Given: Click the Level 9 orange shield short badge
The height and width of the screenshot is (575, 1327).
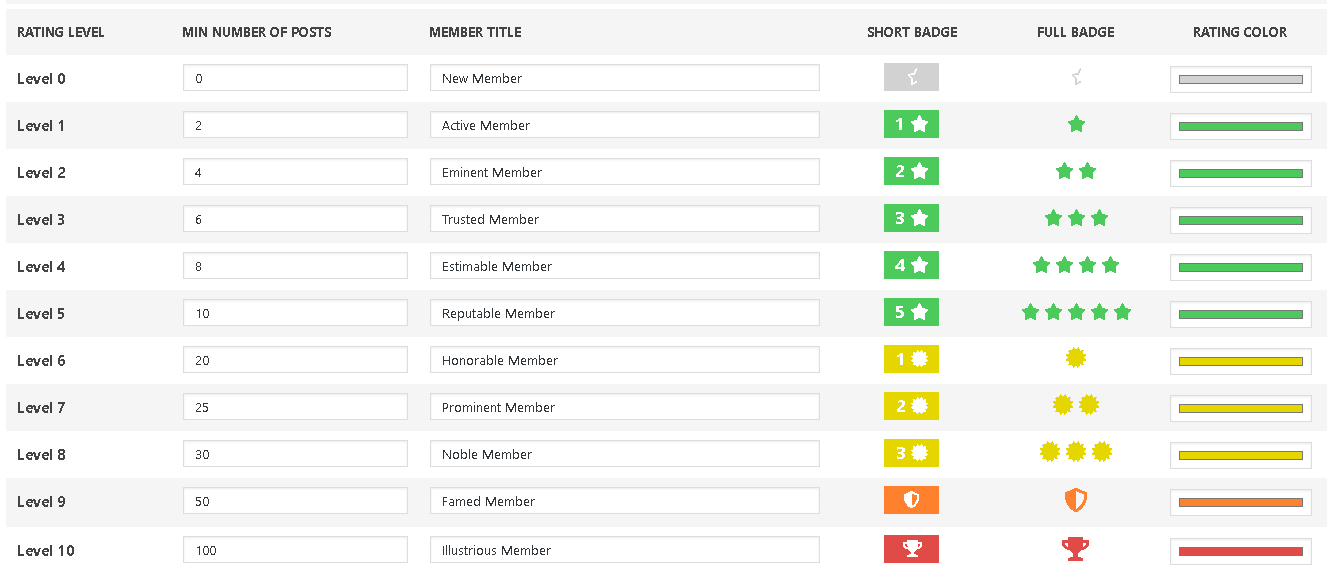Looking at the screenshot, I should click(x=911, y=500).
